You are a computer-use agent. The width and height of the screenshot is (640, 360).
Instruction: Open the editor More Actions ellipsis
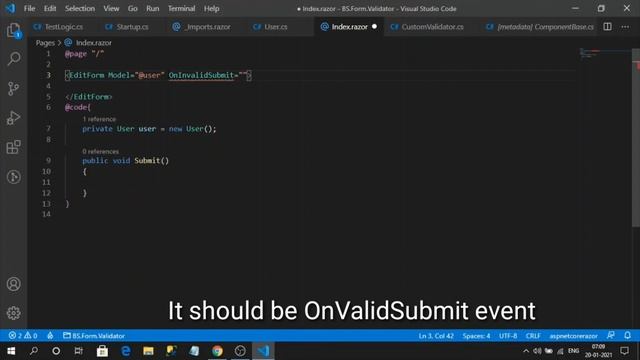625,27
